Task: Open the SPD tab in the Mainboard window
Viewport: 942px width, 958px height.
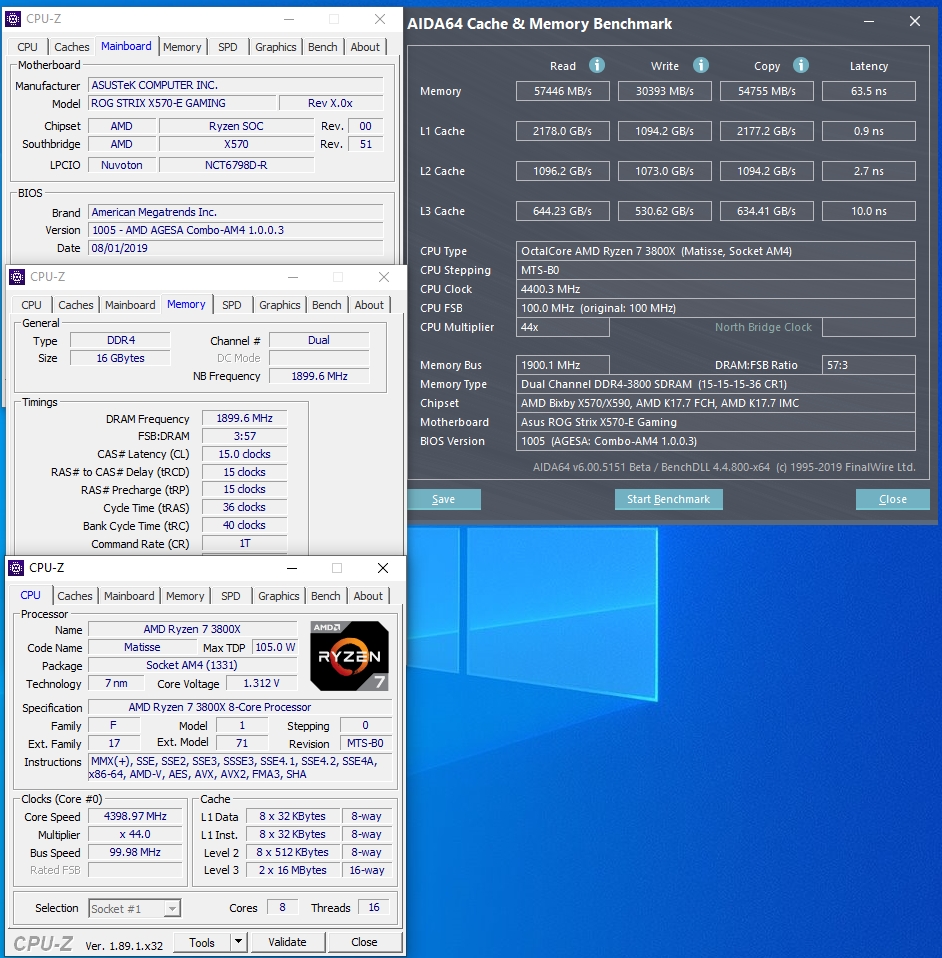Action: point(228,47)
